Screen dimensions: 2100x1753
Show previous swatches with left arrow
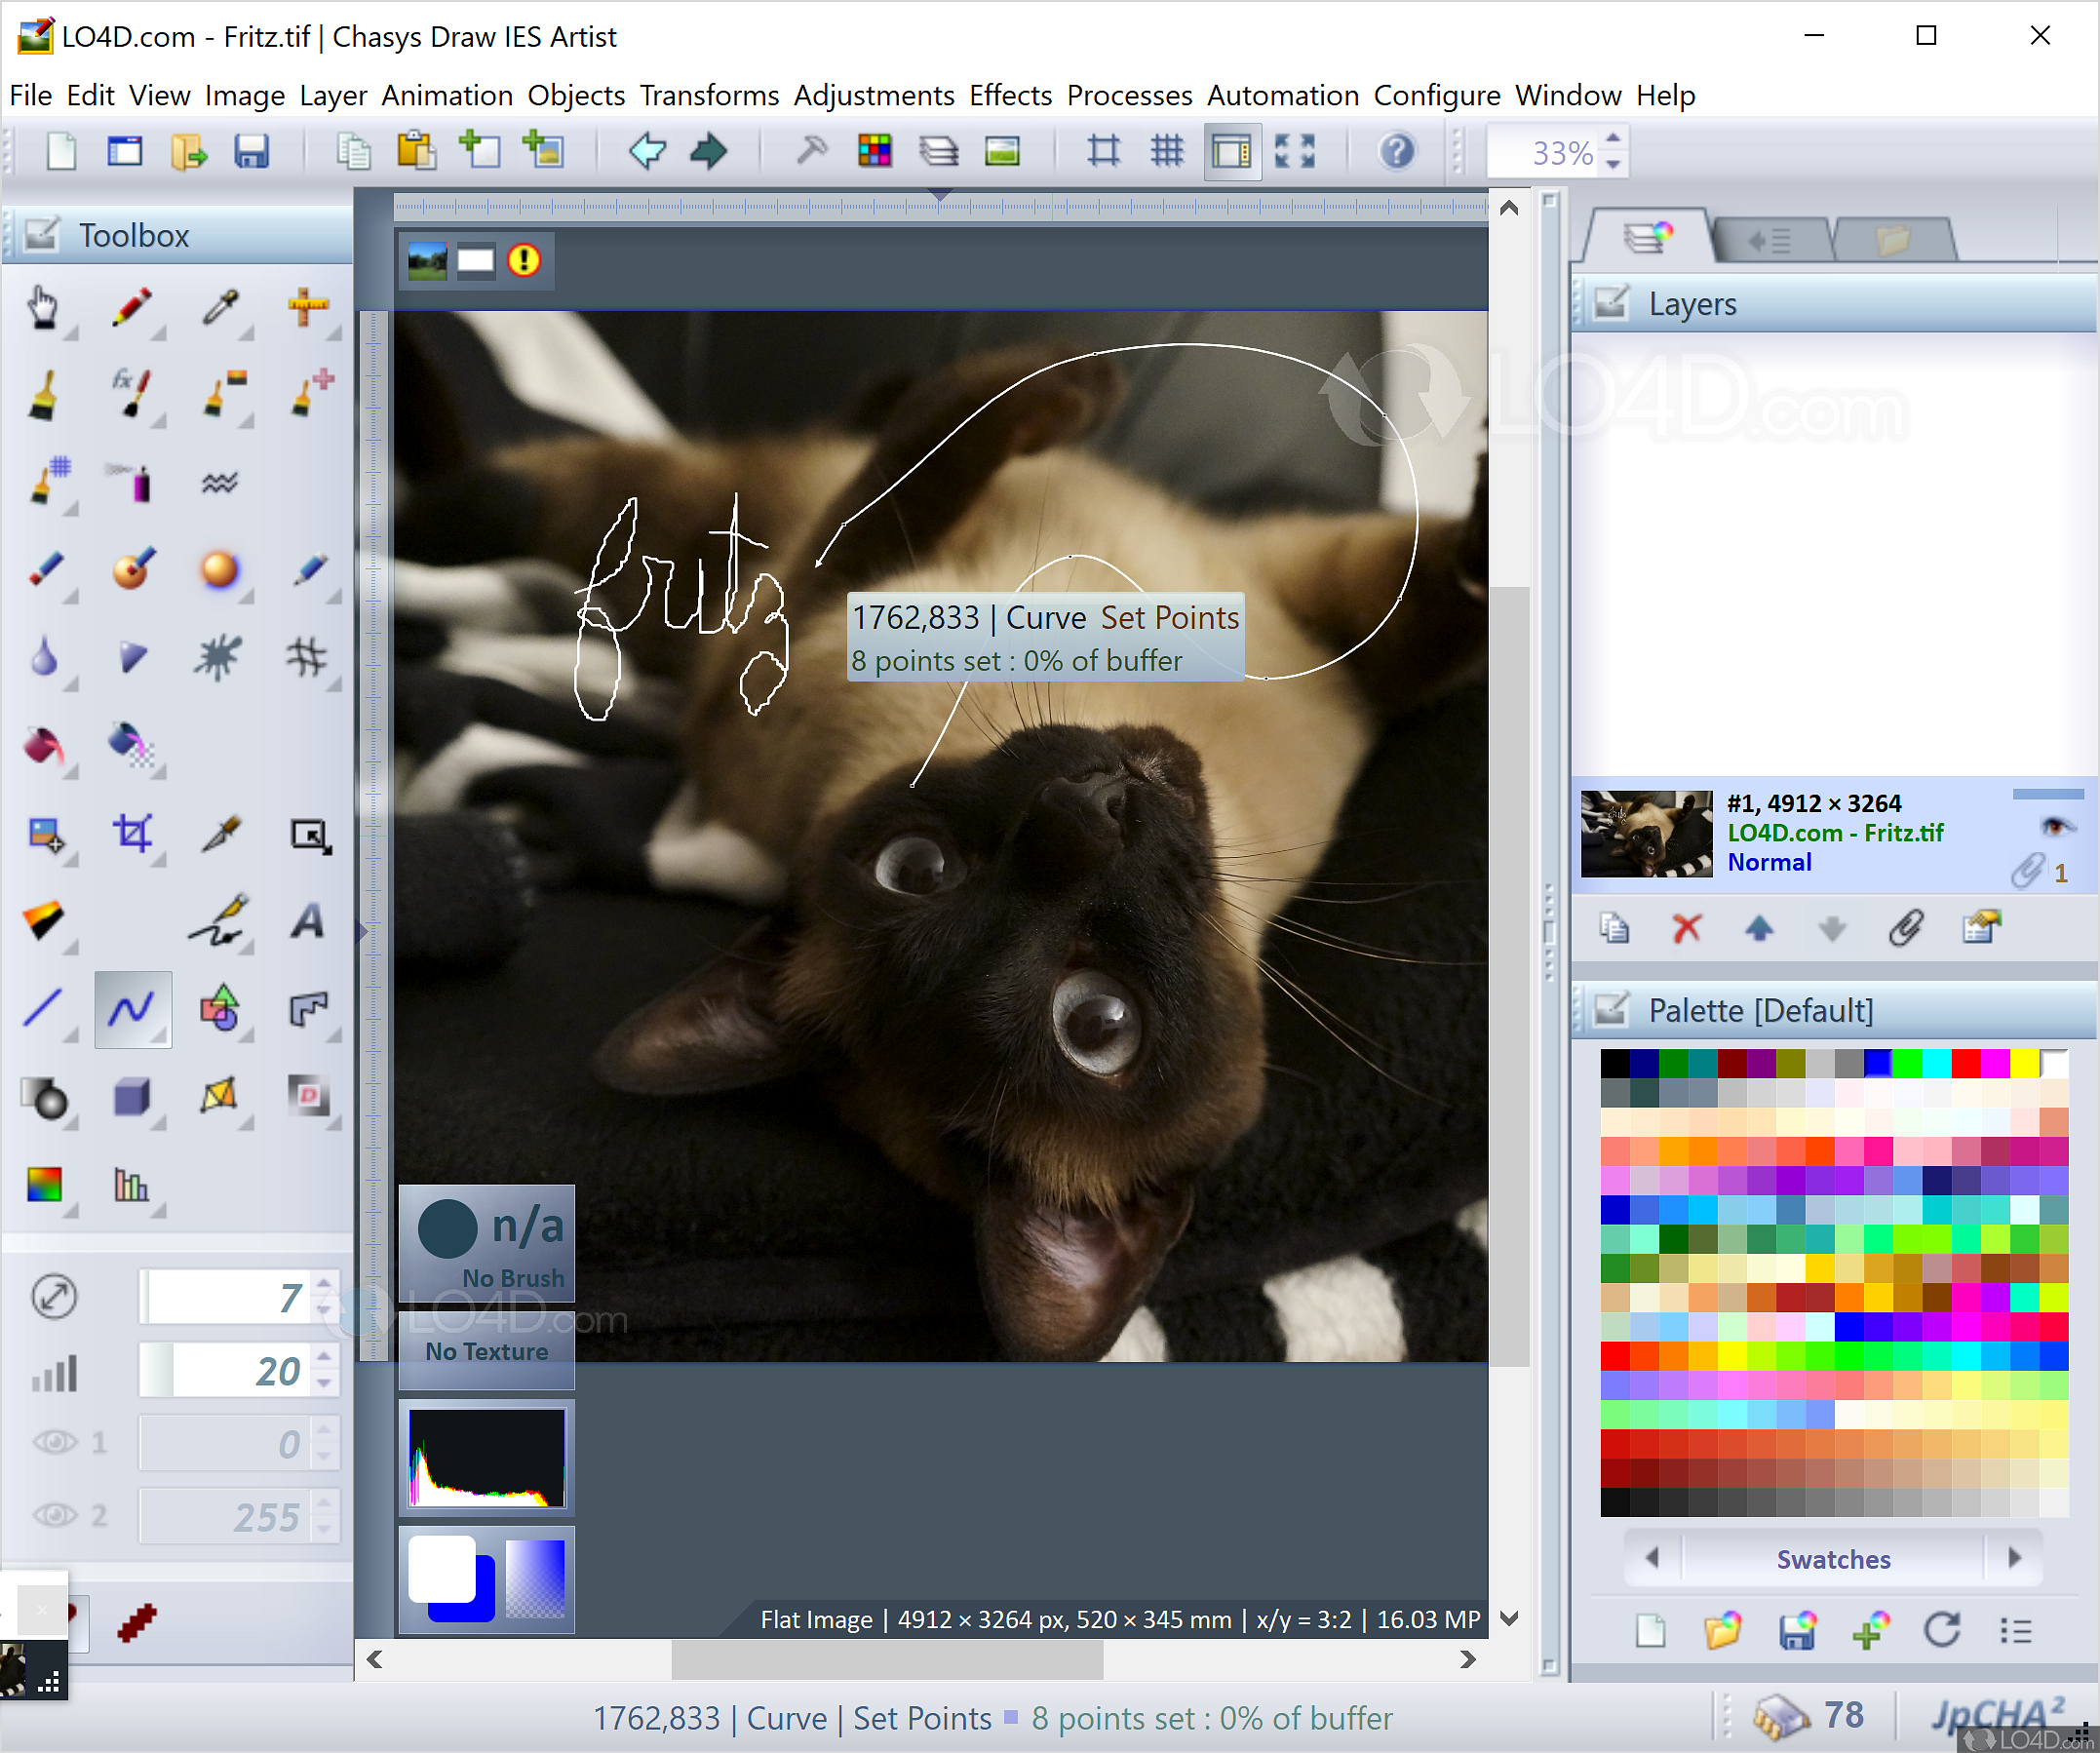click(x=1653, y=1558)
